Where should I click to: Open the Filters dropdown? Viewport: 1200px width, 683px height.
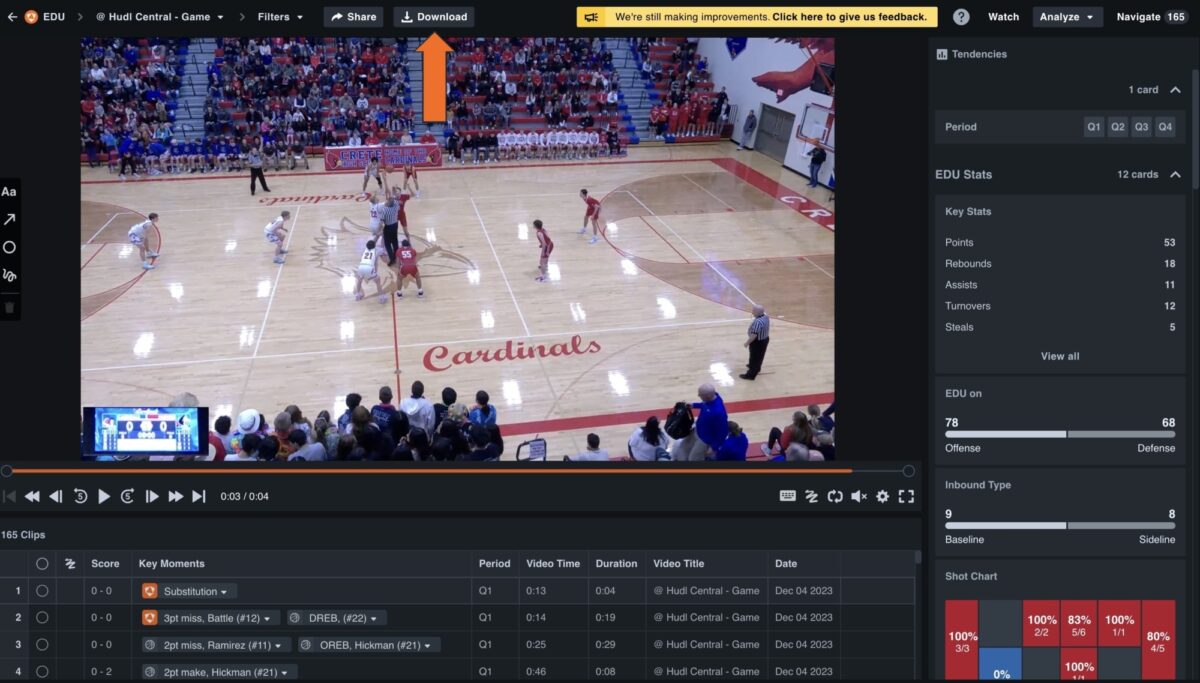[281, 17]
